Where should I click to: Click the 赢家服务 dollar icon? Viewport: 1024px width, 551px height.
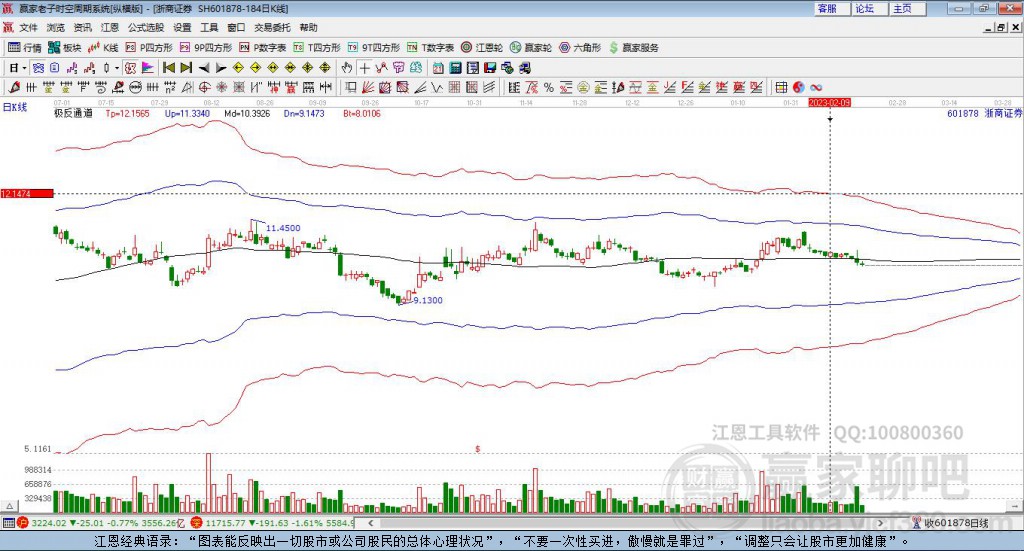(x=613, y=47)
